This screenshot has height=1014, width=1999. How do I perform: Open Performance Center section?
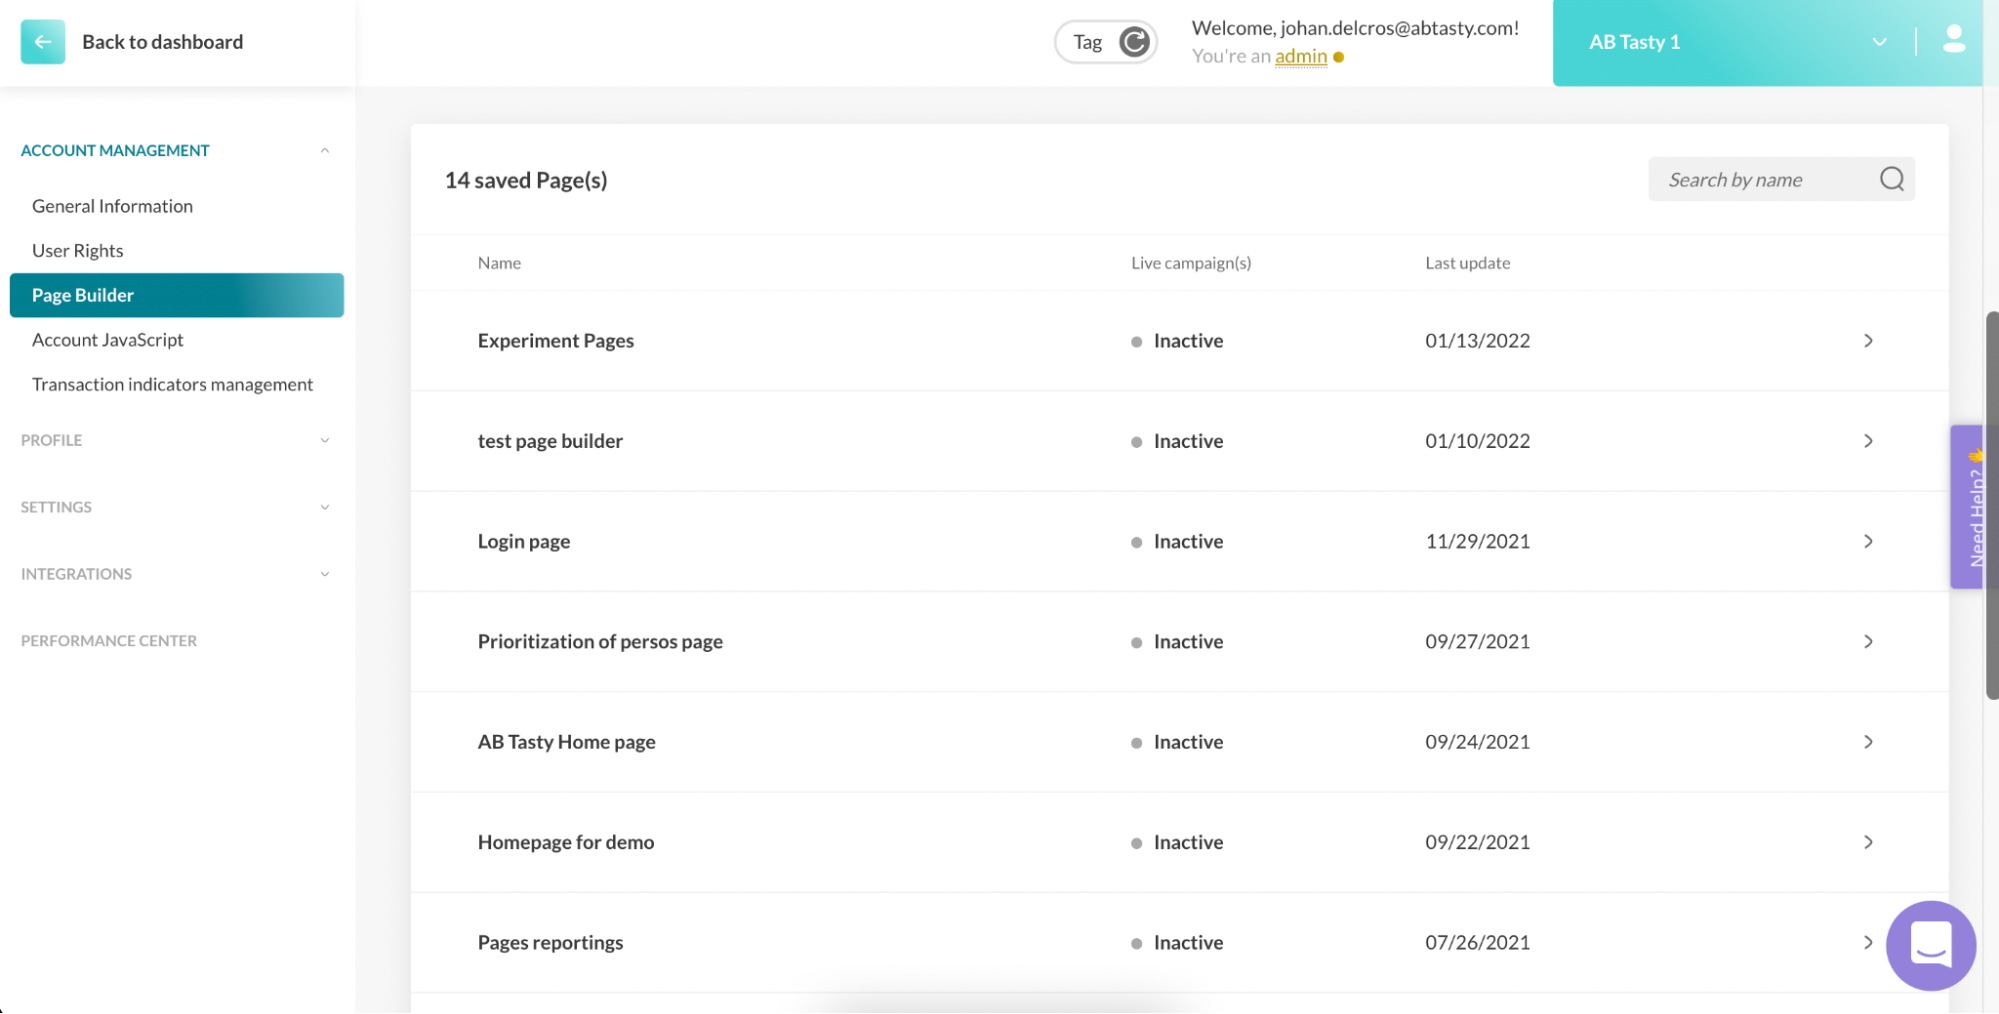point(109,641)
